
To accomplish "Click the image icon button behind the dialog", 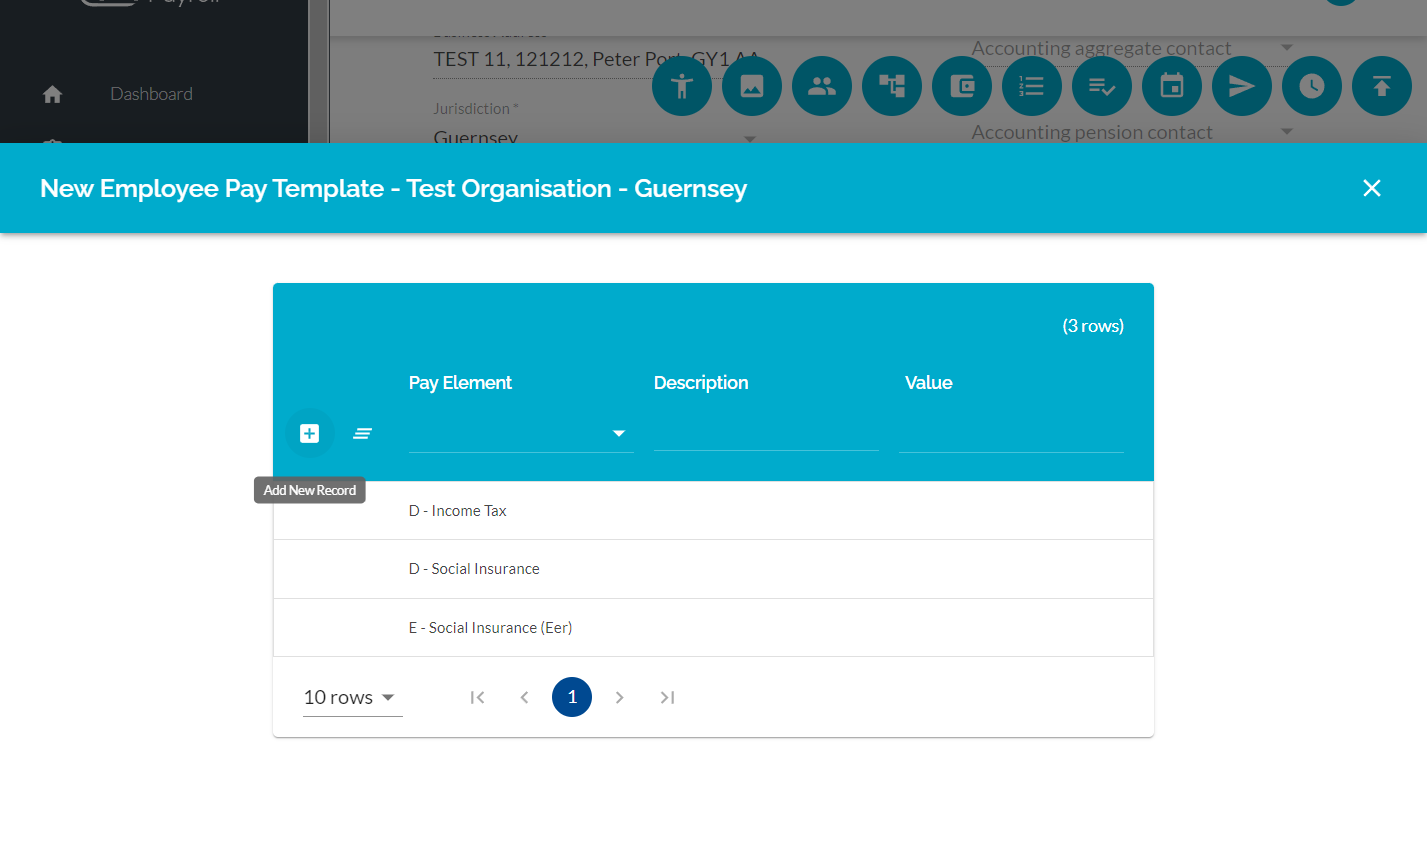I will click(x=752, y=86).
